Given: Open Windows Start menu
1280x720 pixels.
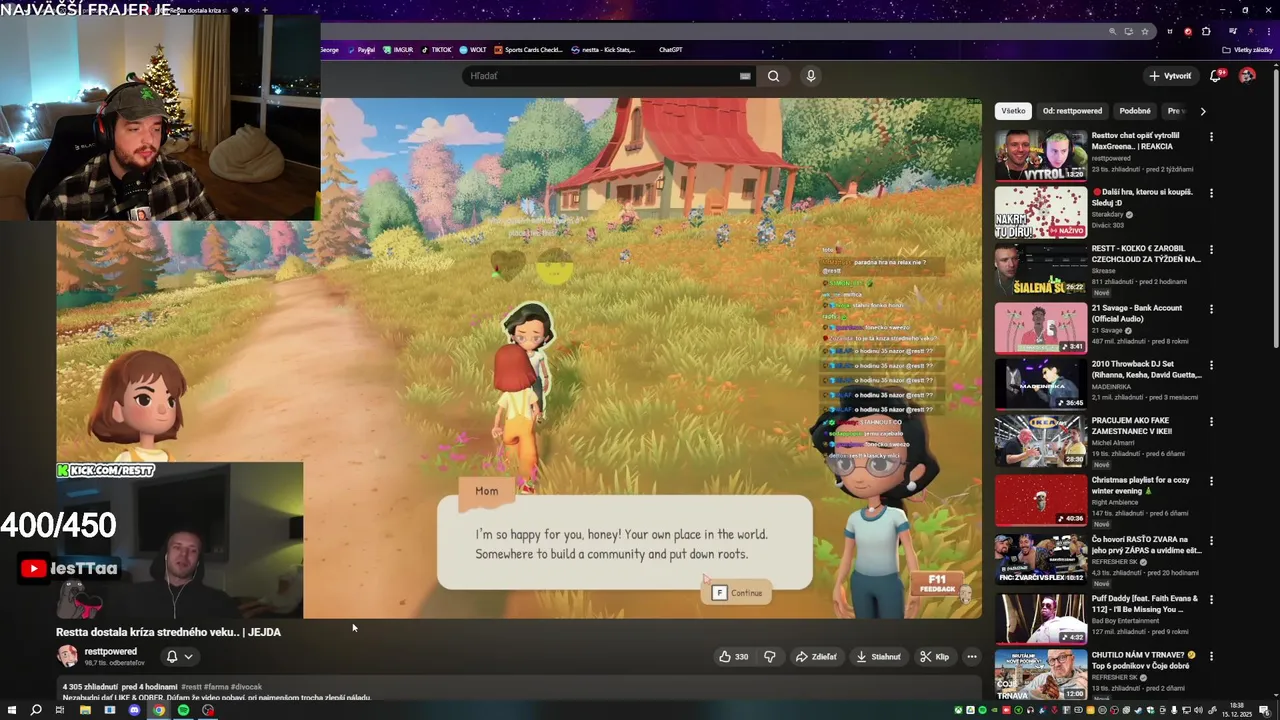Looking at the screenshot, I should (x=11, y=710).
